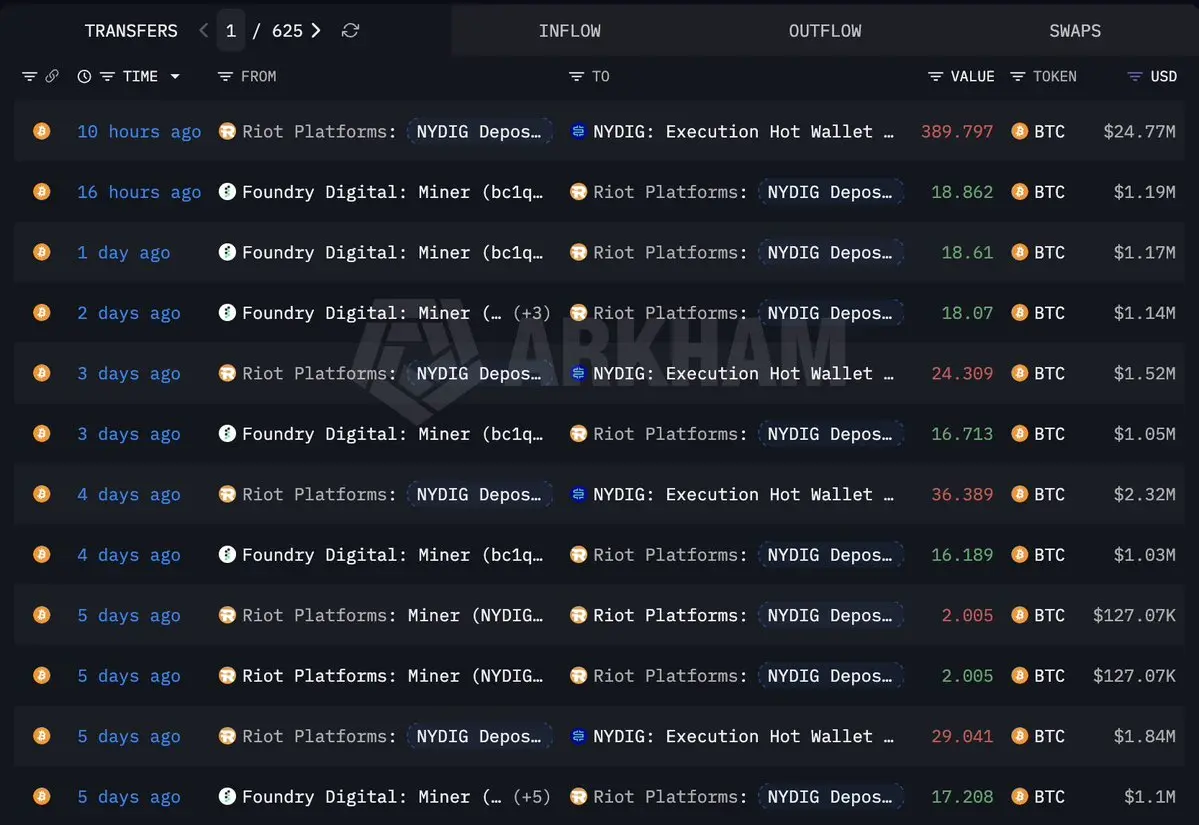Click the USD amount $1.52M
1199x825 pixels.
pos(1145,373)
